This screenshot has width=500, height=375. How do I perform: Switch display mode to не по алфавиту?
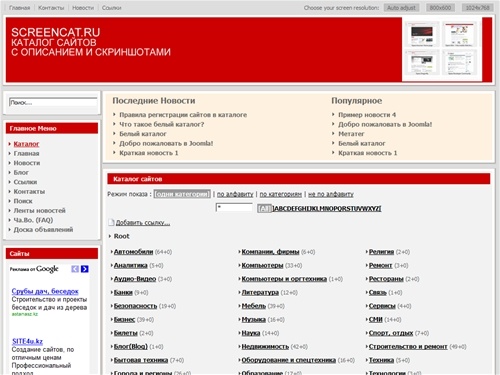(331, 194)
